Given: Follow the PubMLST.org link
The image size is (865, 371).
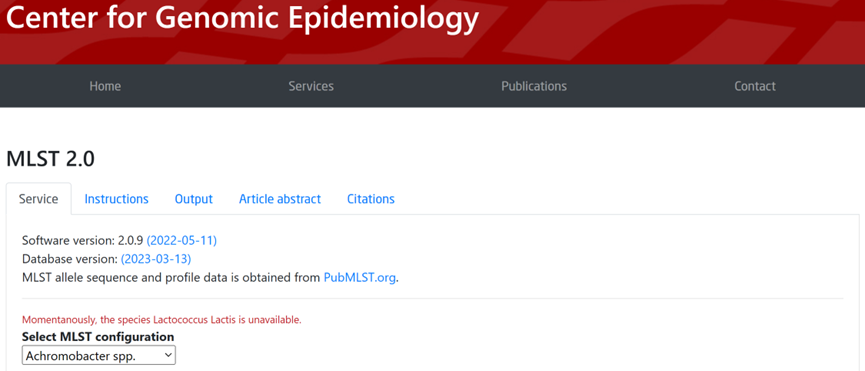Looking at the screenshot, I should [360, 277].
